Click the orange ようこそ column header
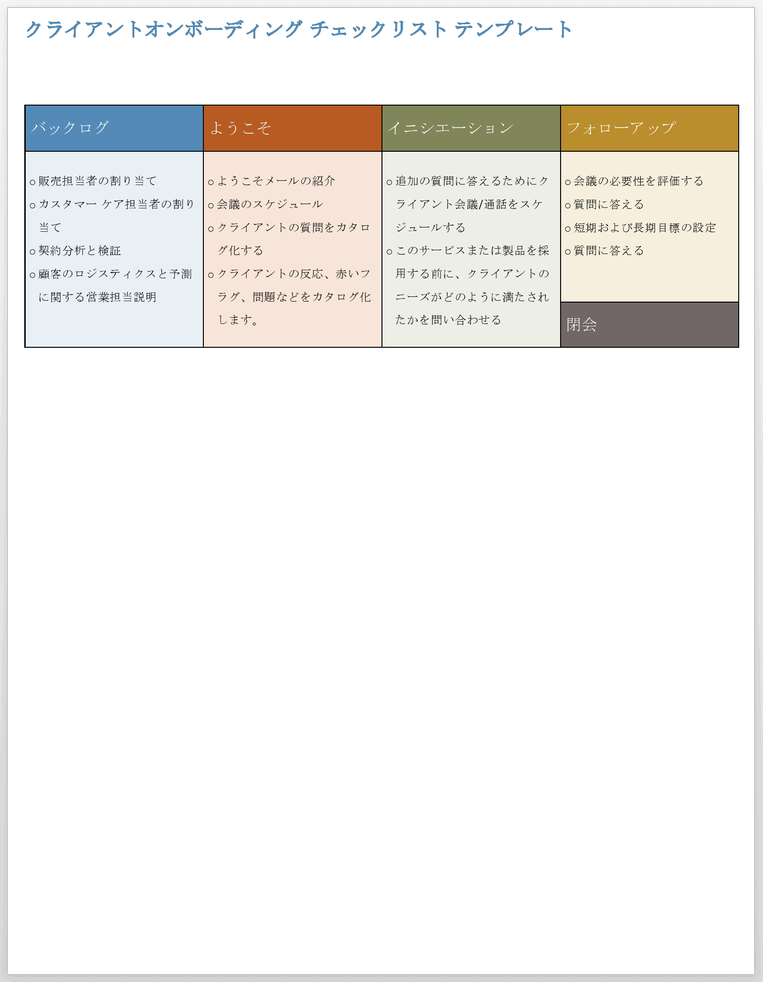763x982 pixels. [292, 128]
